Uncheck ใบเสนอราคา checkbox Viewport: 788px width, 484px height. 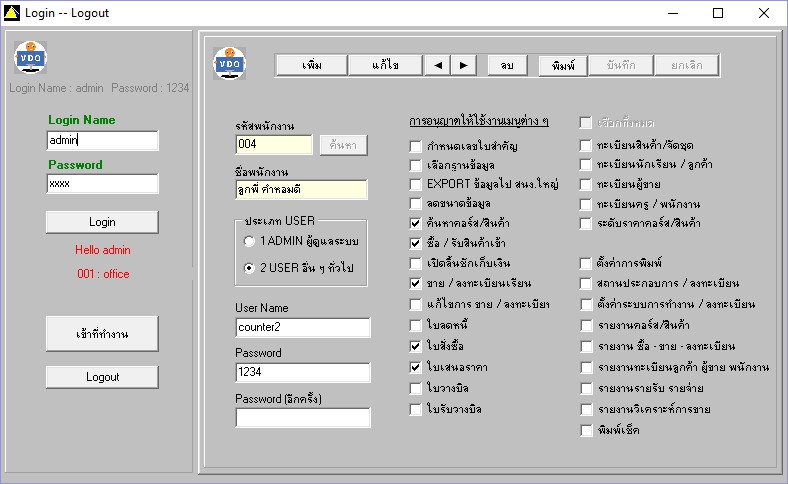coord(415,367)
